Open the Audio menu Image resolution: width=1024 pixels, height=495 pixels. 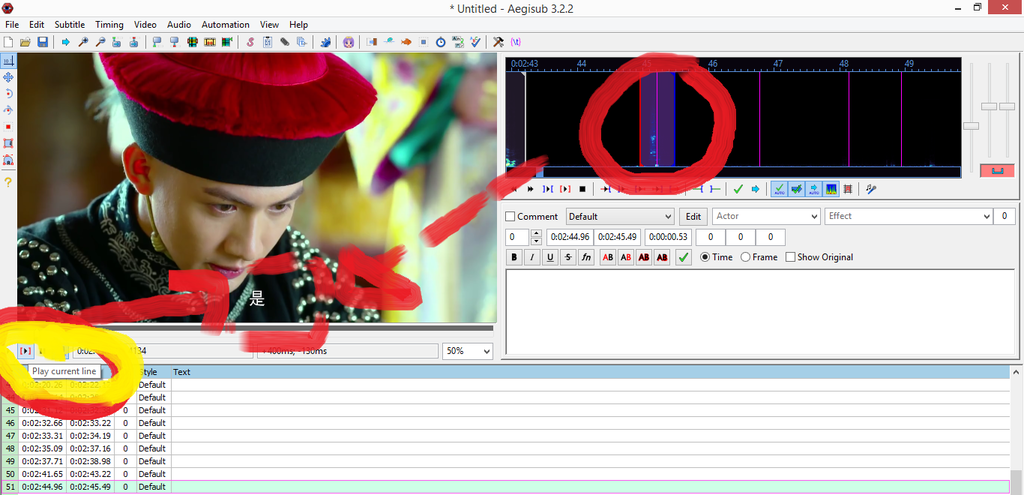point(179,24)
